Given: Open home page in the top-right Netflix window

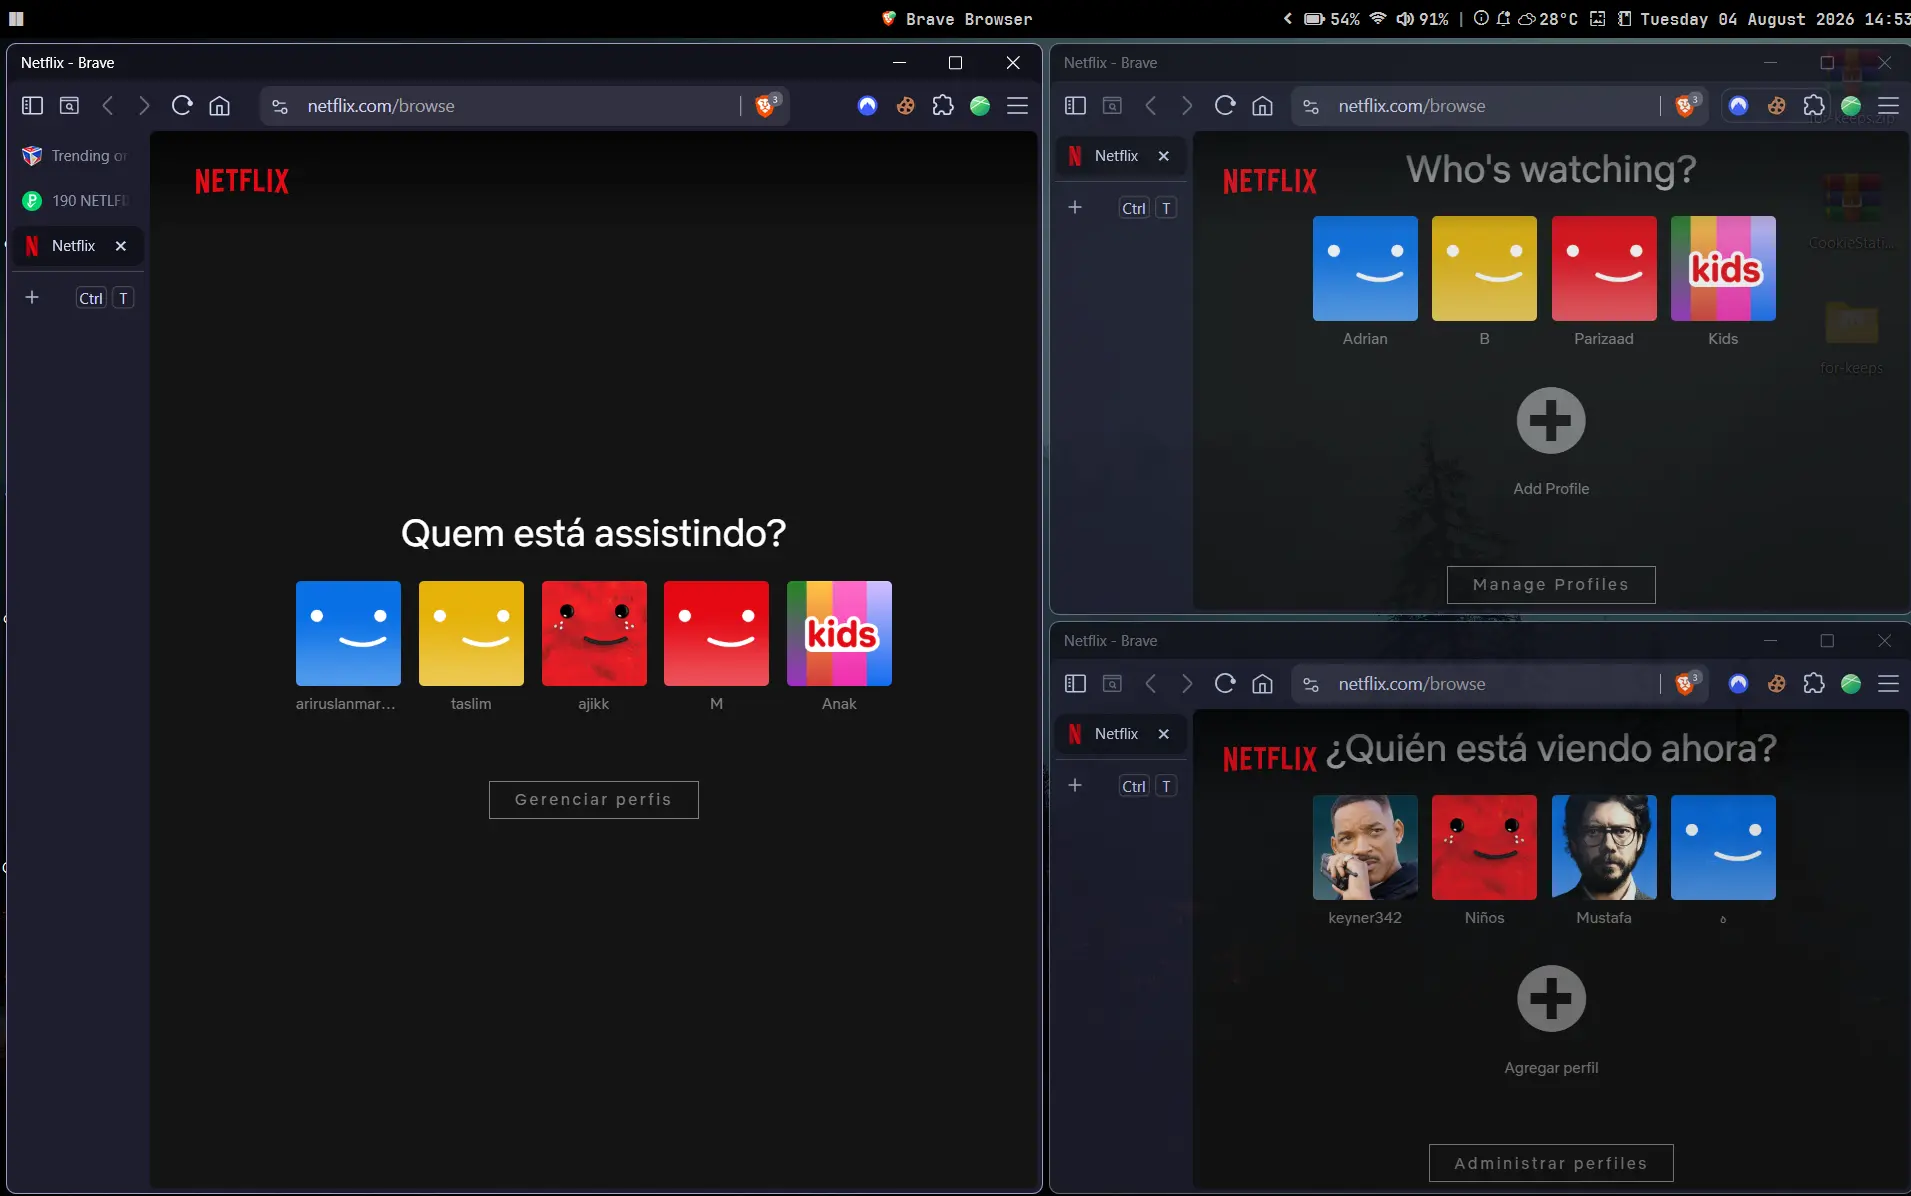Looking at the screenshot, I should tap(1263, 106).
